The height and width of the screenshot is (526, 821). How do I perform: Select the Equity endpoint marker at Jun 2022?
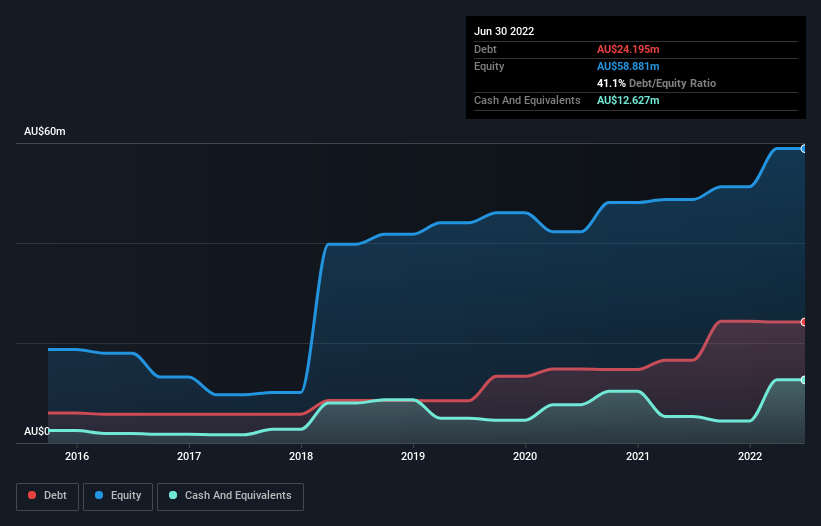(804, 149)
